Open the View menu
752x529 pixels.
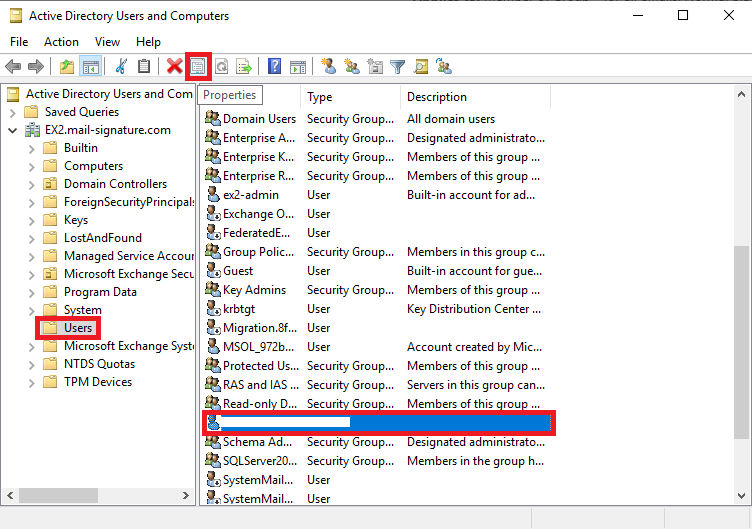coord(107,42)
